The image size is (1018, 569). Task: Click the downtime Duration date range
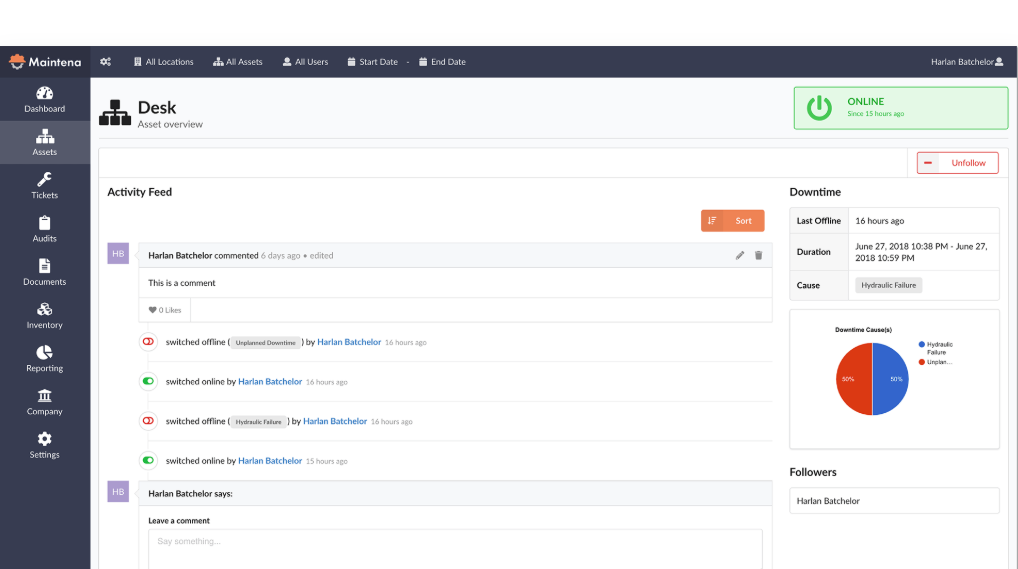click(921, 252)
